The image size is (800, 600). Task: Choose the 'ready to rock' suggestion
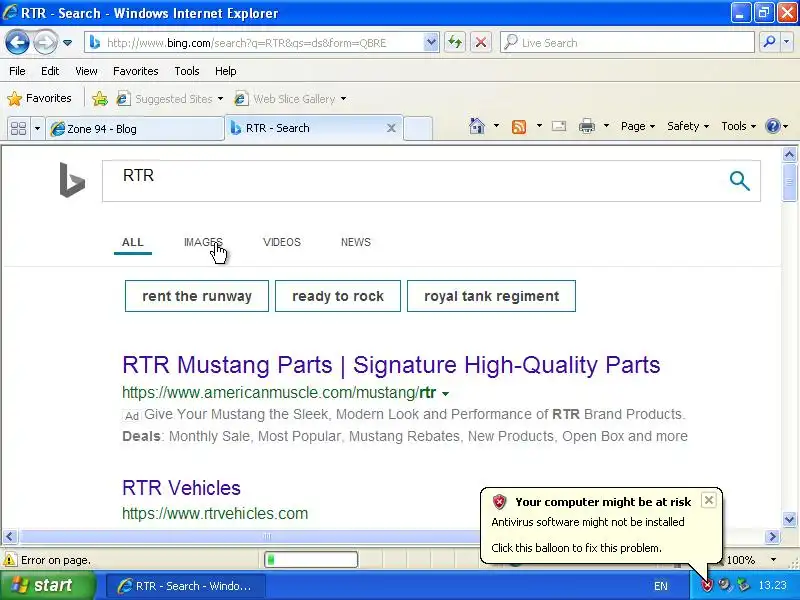[x=338, y=296]
